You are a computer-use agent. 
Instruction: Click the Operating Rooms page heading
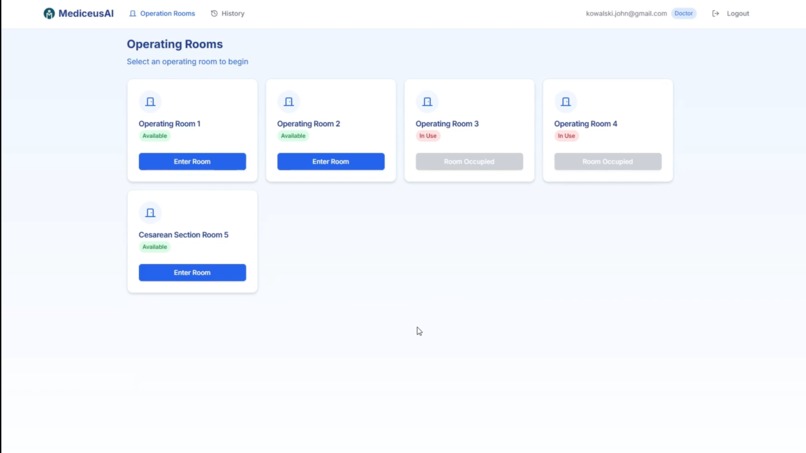[x=175, y=44]
